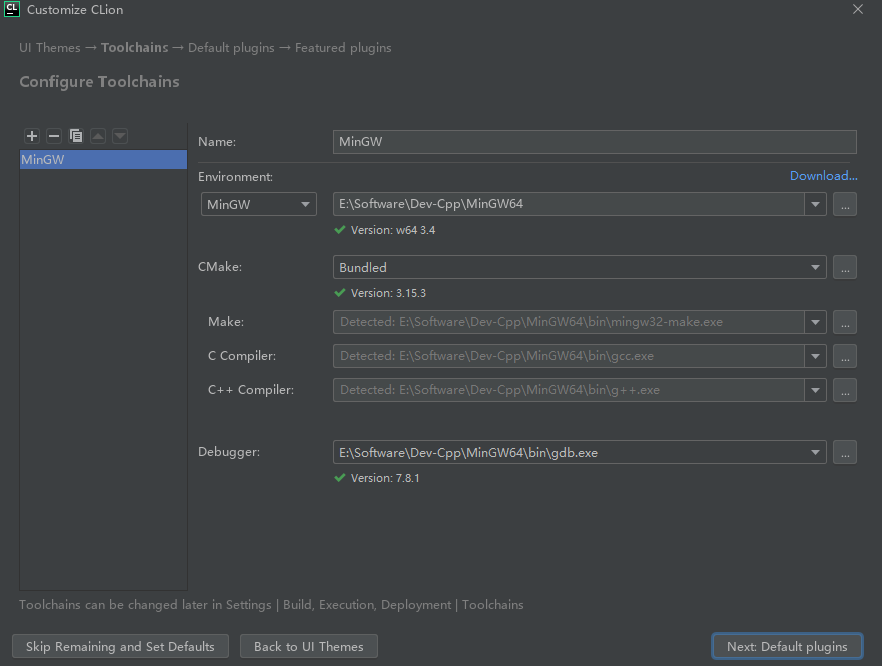
Task: Click the Debugger: label
Action: (x=229, y=452)
